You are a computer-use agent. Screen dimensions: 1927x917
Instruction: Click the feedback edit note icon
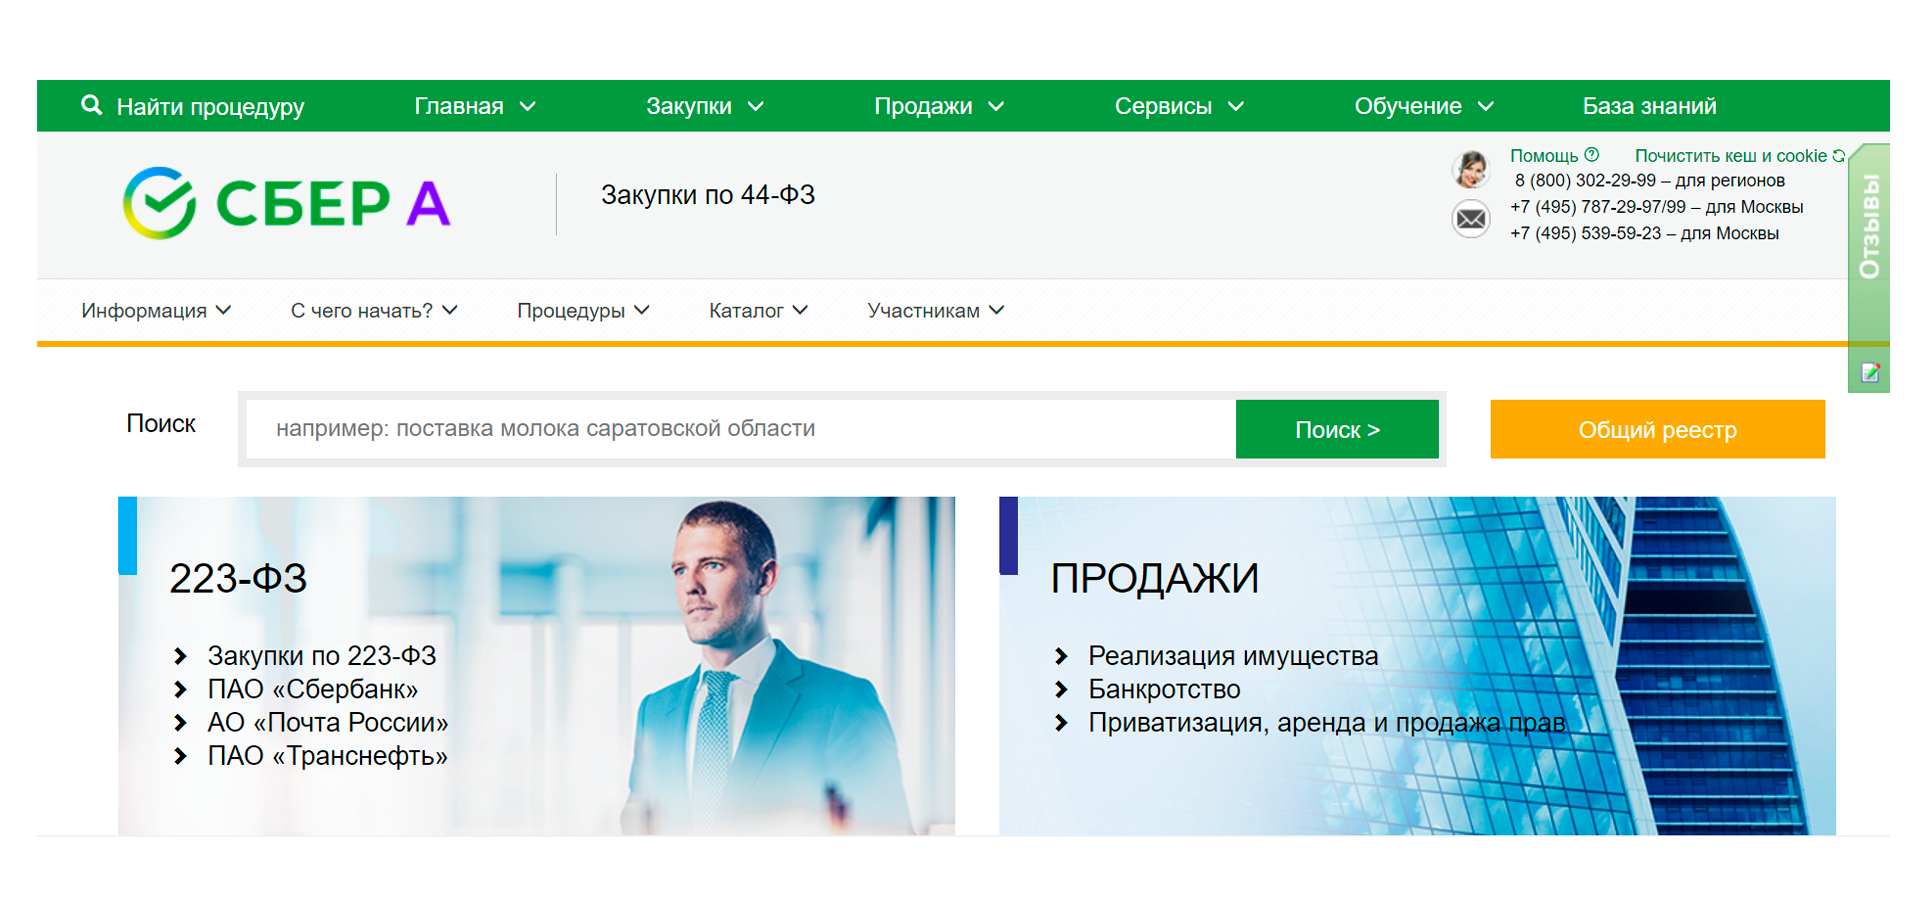pos(1870,373)
